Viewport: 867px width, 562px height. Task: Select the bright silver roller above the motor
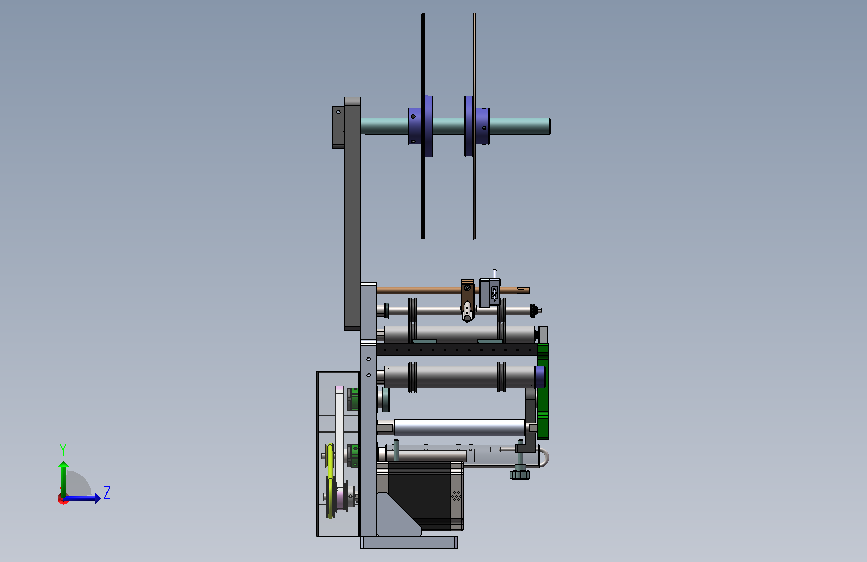pos(459,428)
